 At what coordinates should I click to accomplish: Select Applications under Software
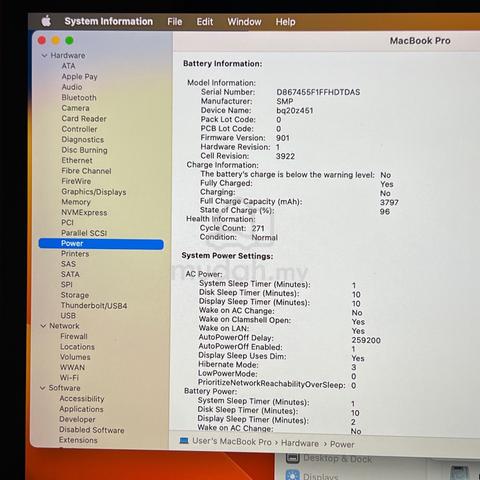[81, 409]
